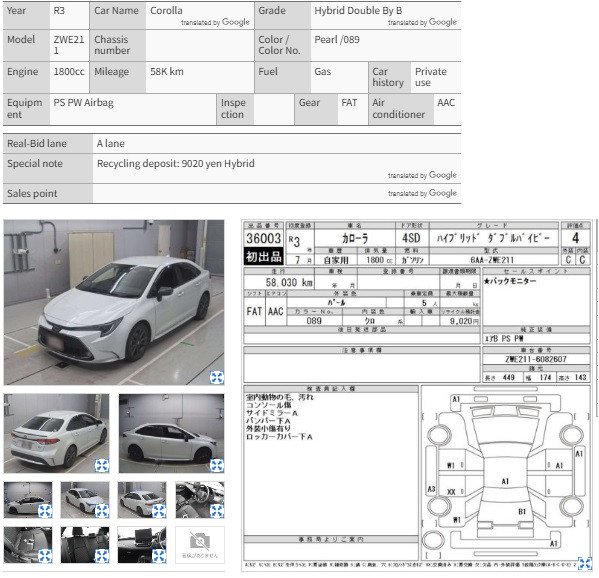Screen dimensions: 599x578
Task: Expand the dashboard navigation screen thumbnail
Action: coord(159,556)
